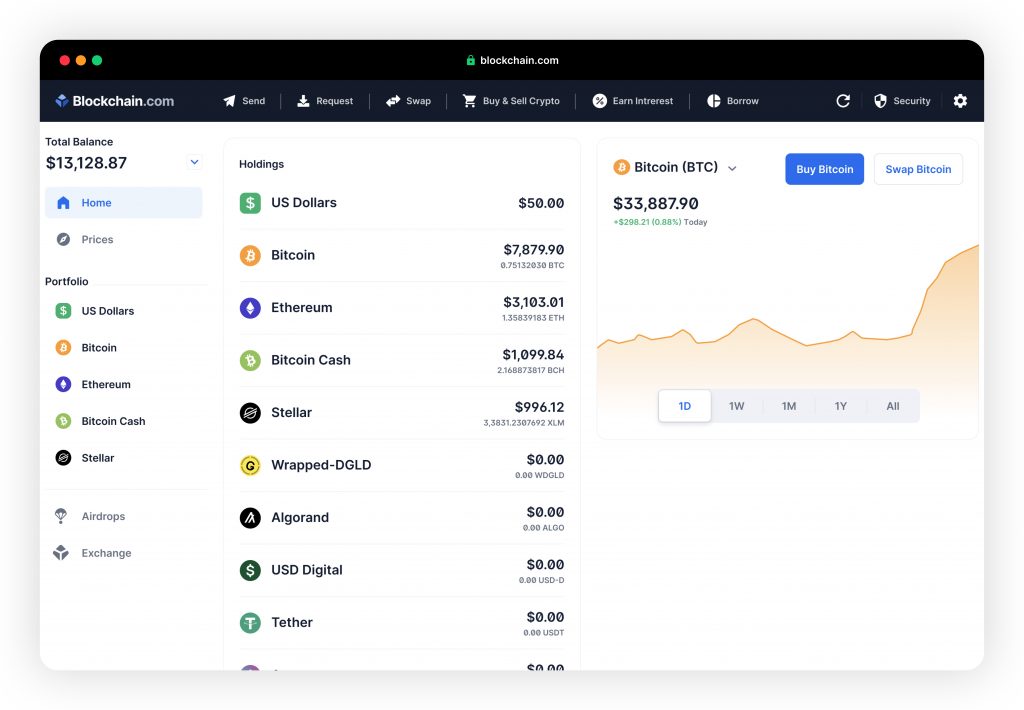Click the $1,099.84 Bitcoin Cash value
The height and width of the screenshot is (710, 1024).
coord(533,355)
